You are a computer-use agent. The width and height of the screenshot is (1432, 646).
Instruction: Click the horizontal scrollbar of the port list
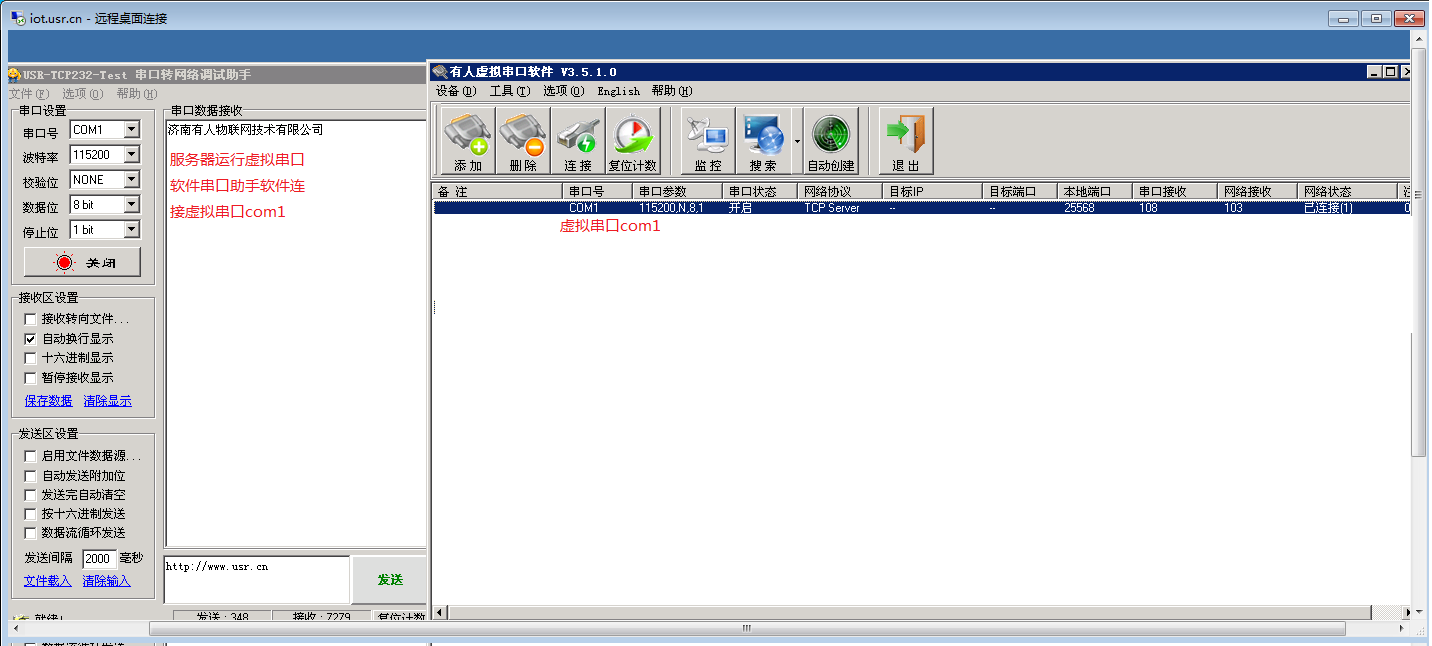pyautogui.click(x=900, y=612)
